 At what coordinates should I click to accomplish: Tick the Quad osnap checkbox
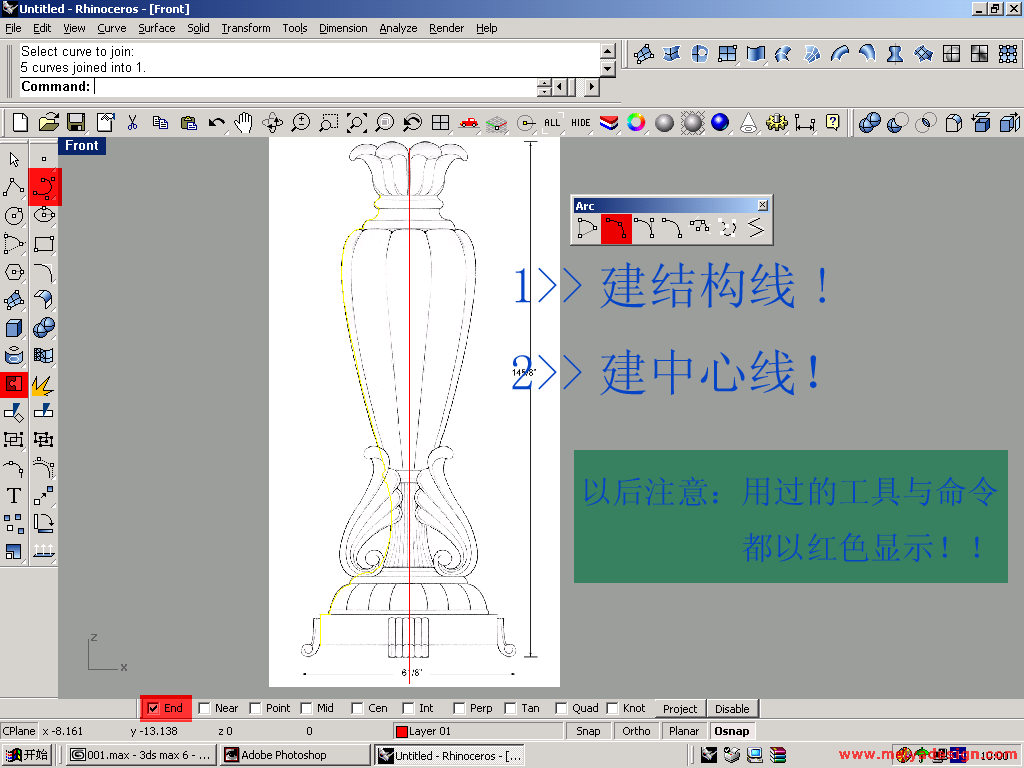pos(561,708)
